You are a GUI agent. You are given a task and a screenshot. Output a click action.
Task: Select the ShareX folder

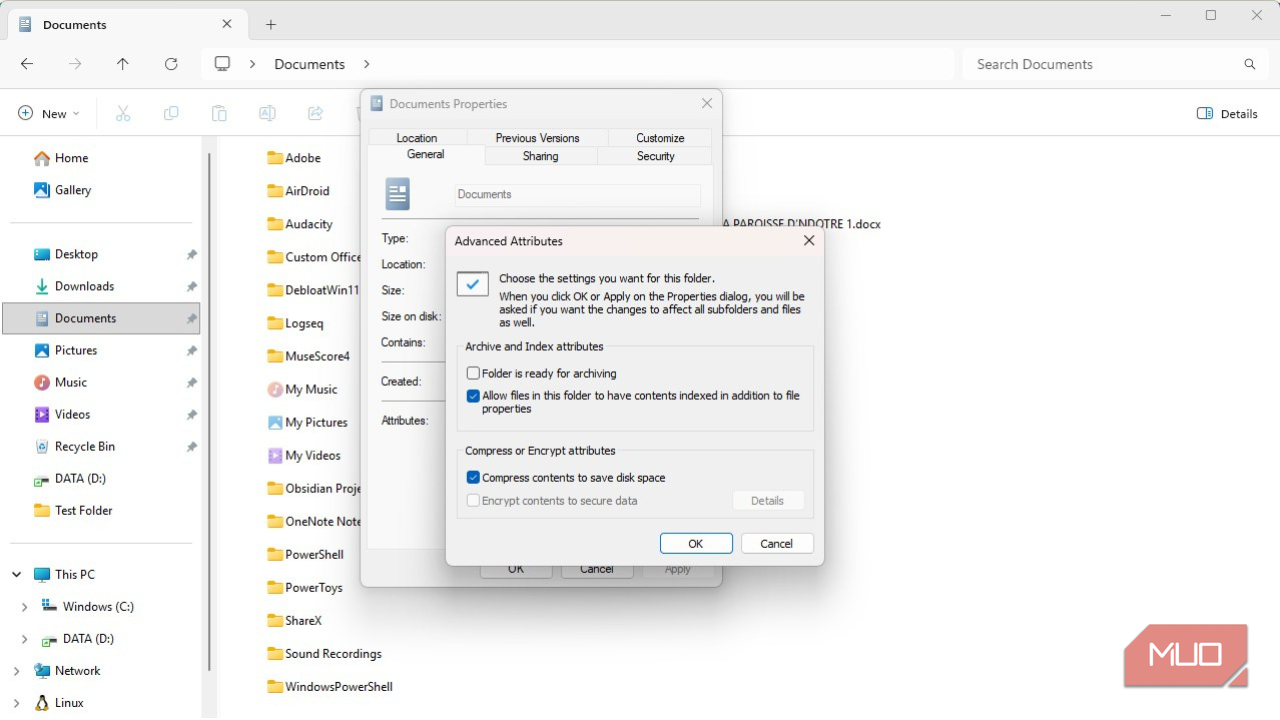(x=295, y=621)
